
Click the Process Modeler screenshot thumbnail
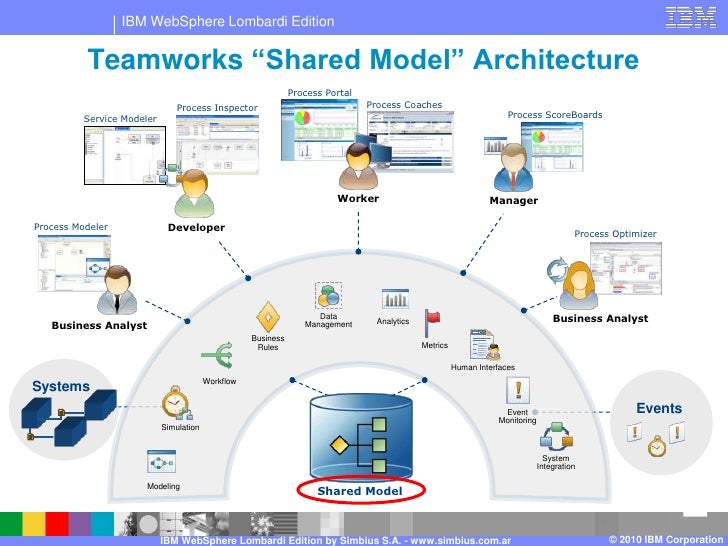(74, 263)
